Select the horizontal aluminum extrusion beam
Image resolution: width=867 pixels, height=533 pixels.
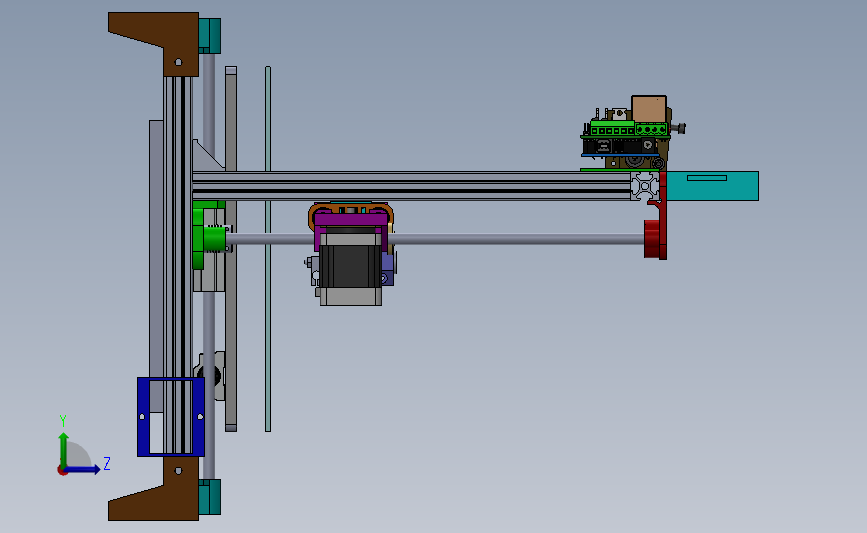coord(411,186)
